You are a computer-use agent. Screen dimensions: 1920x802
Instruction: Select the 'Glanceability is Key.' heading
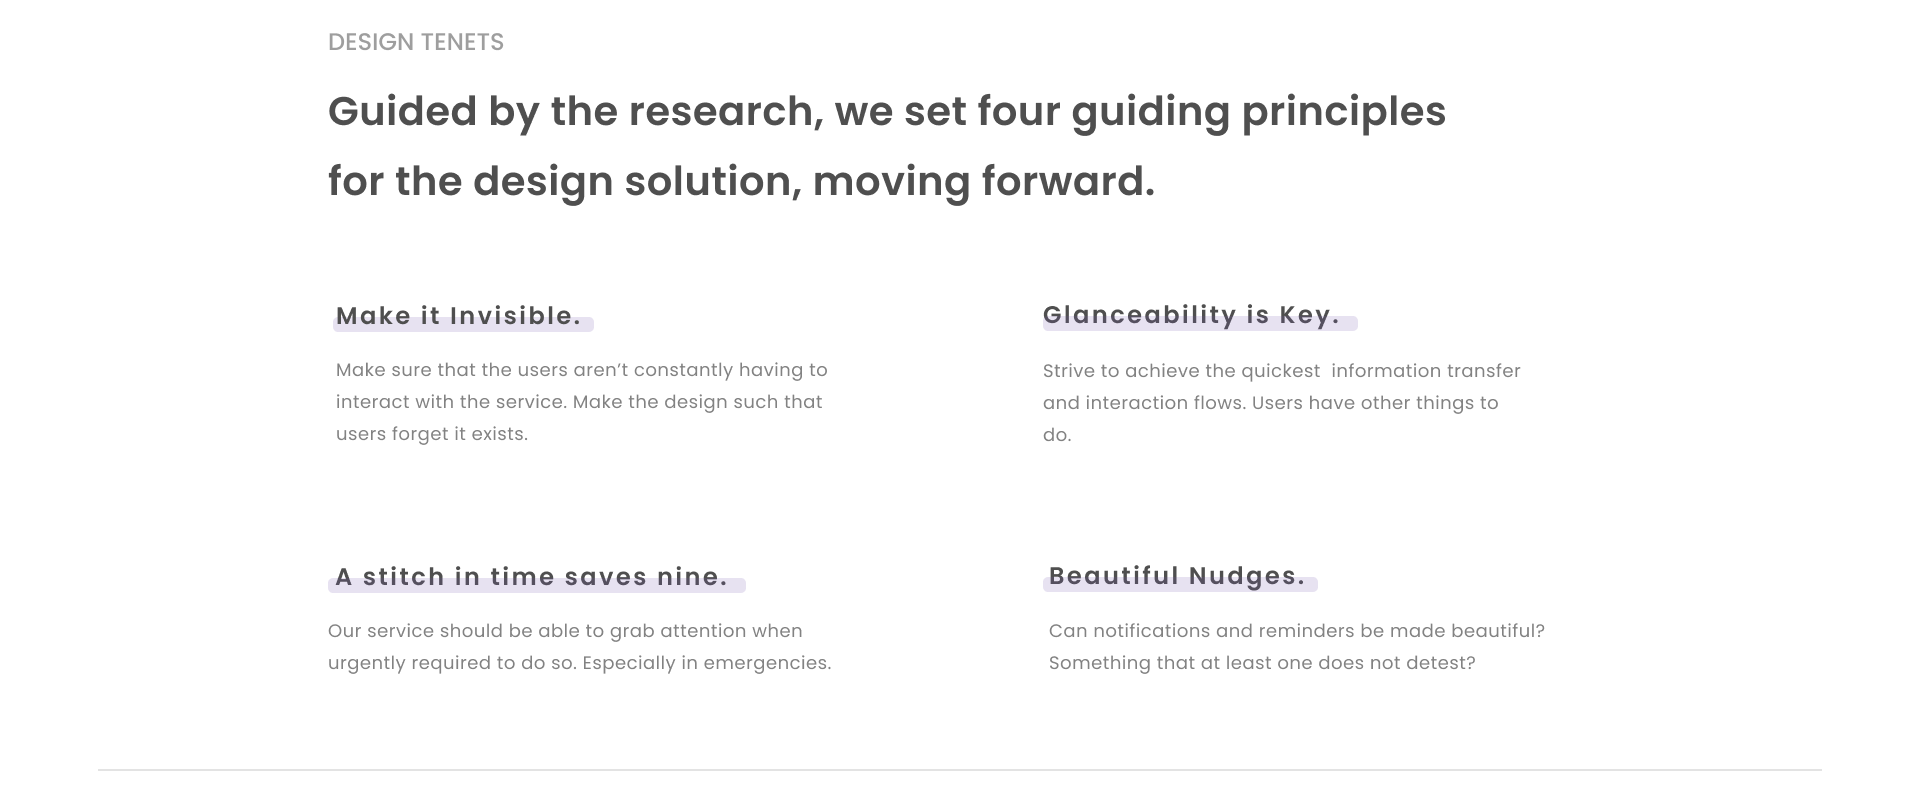1191,316
